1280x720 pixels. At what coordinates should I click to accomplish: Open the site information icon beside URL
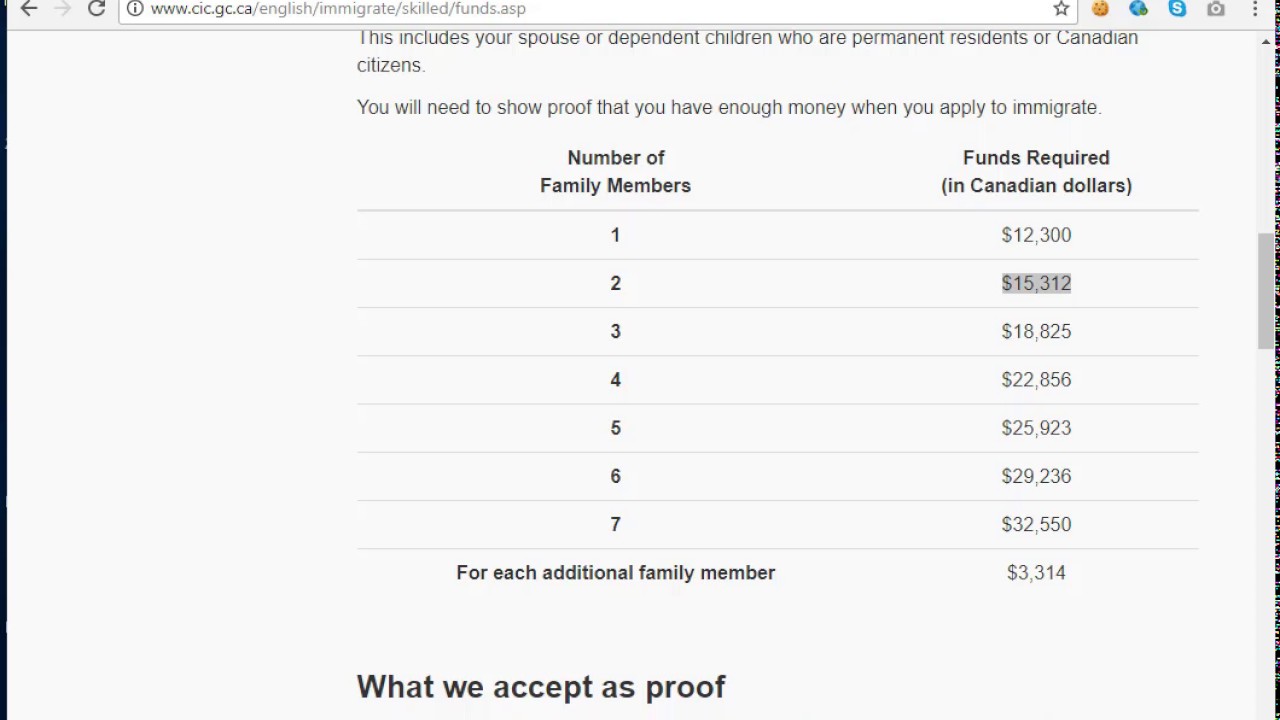pos(135,9)
